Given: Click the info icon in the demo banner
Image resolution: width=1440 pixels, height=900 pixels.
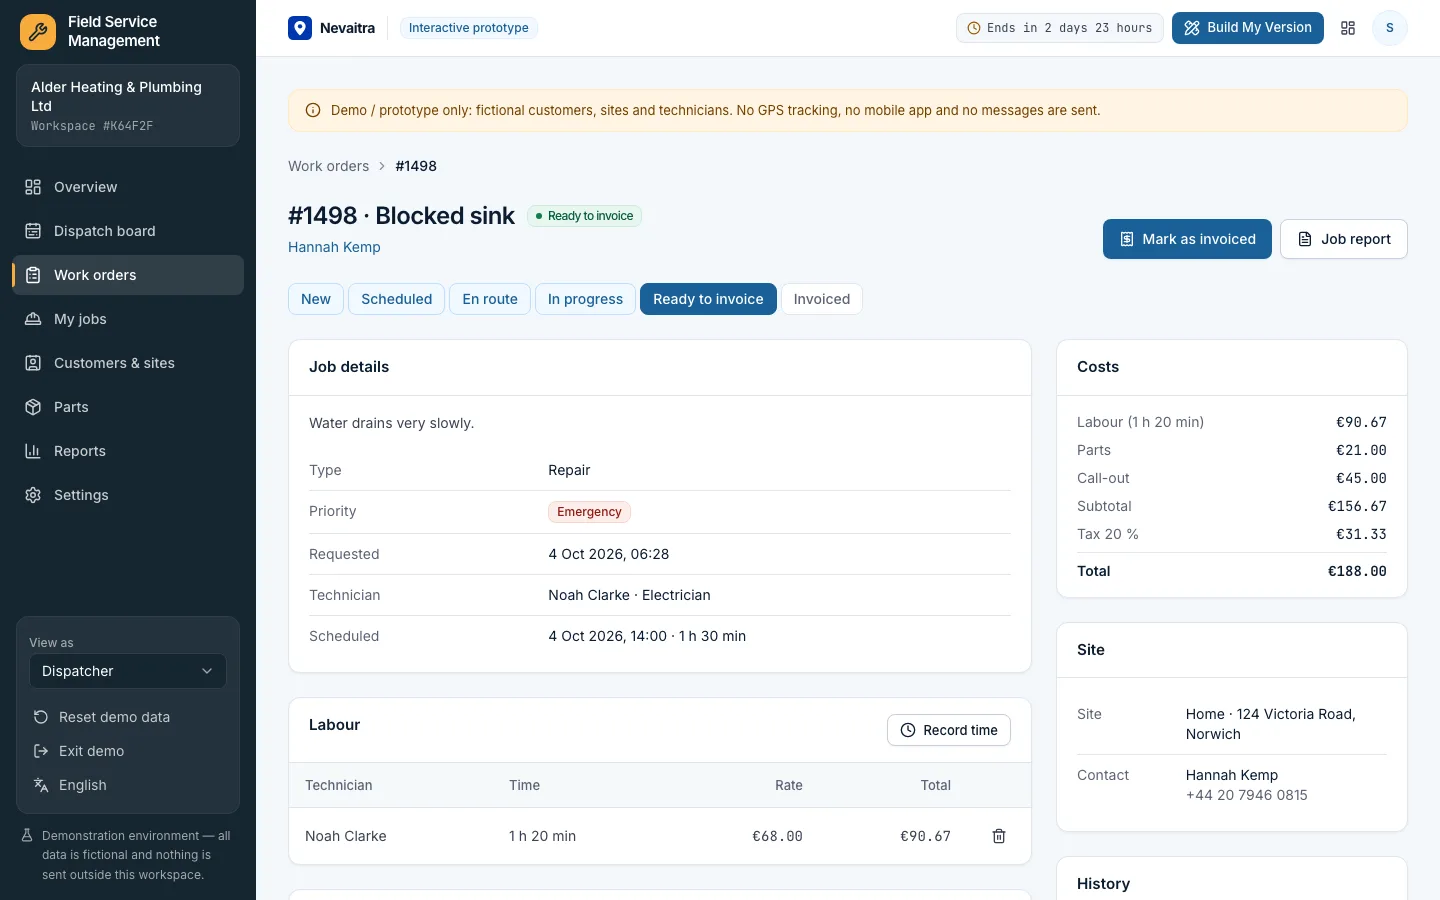Looking at the screenshot, I should tap(313, 110).
